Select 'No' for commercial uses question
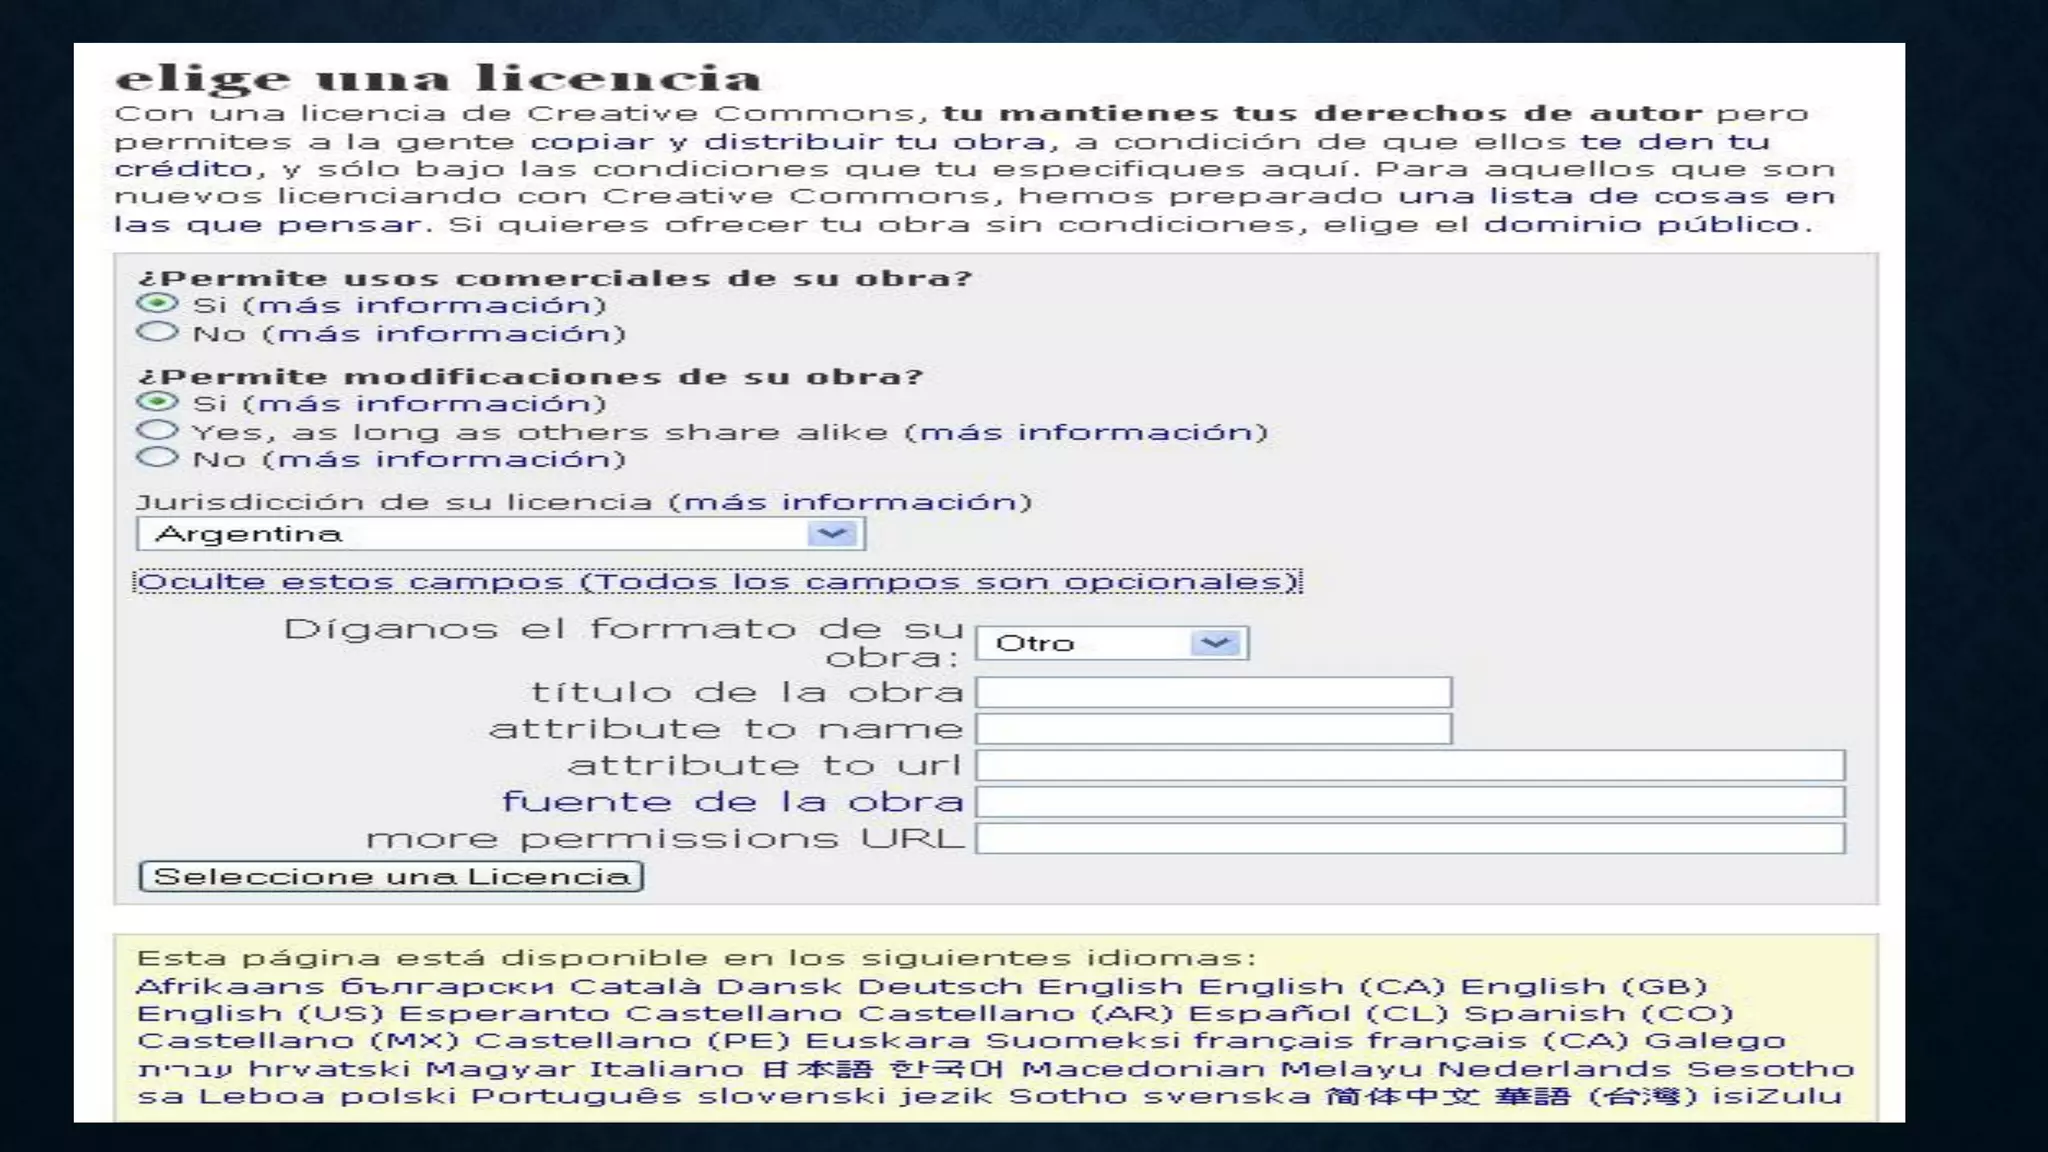The height and width of the screenshot is (1152, 2048). [x=157, y=332]
